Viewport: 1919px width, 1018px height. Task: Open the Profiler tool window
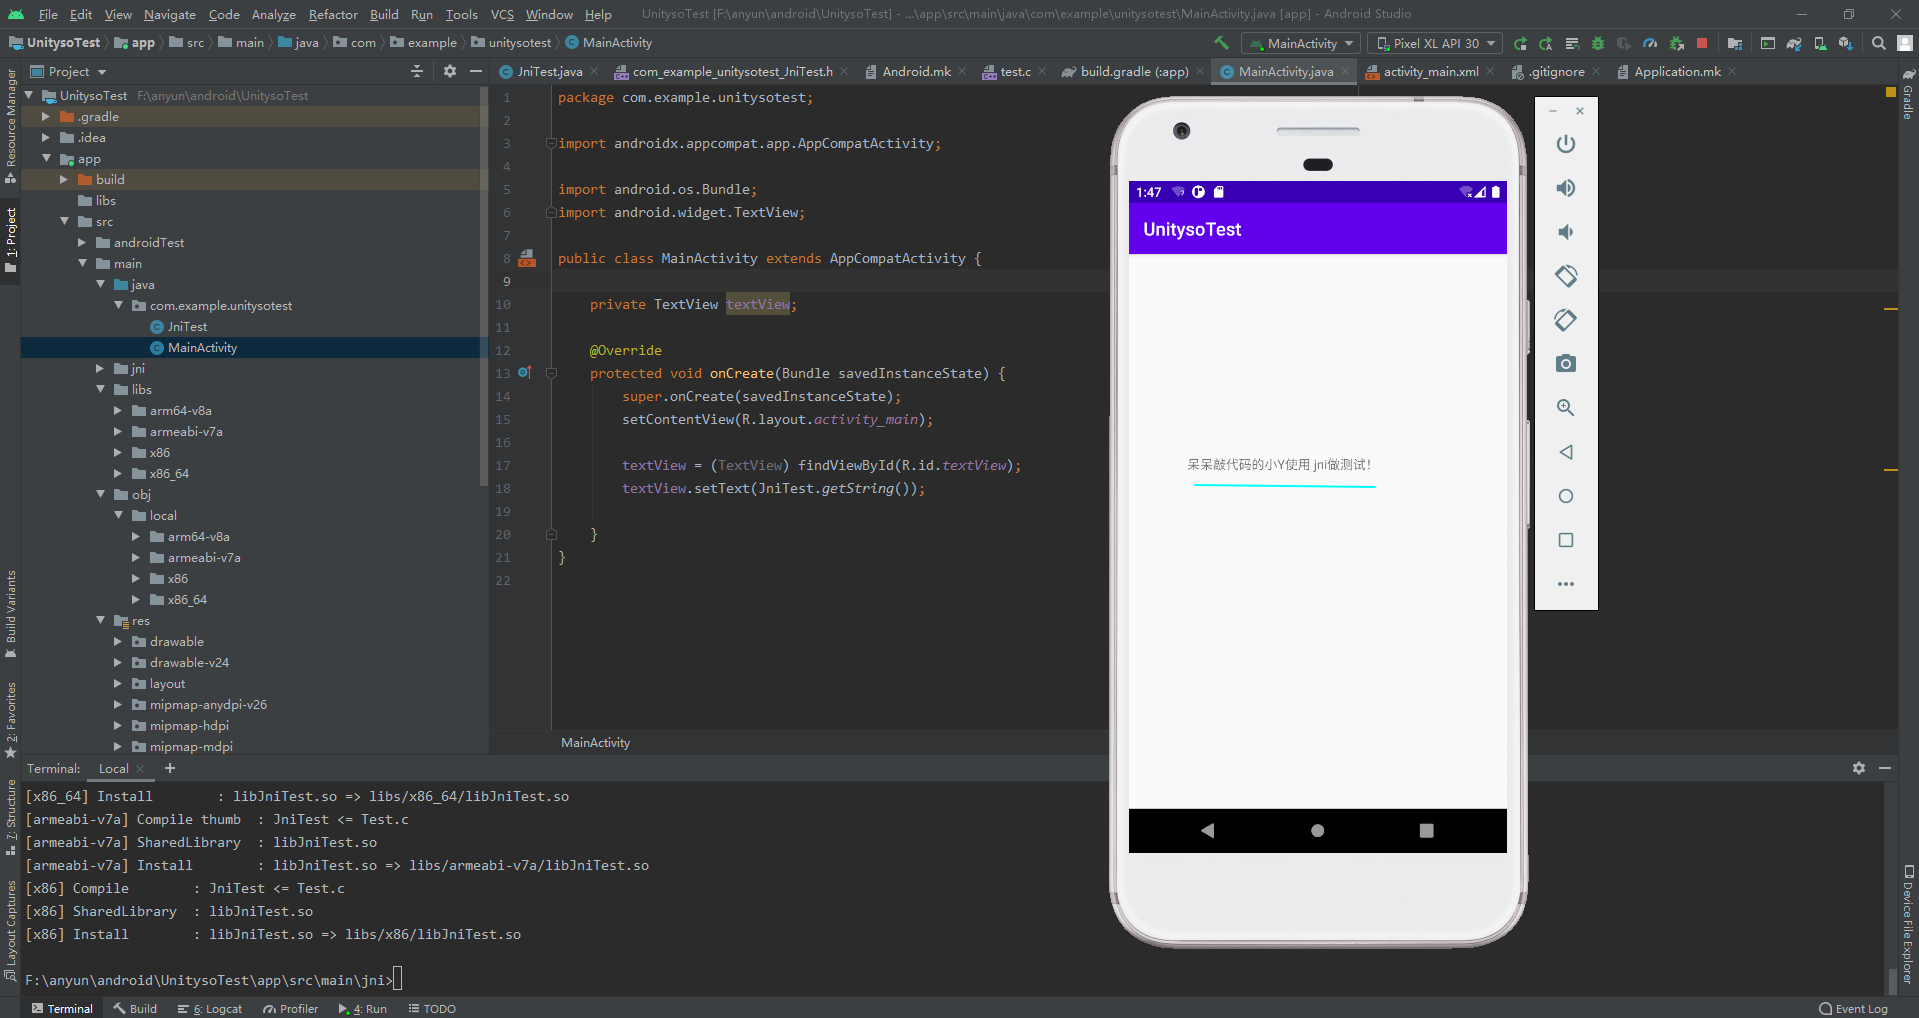290,1008
